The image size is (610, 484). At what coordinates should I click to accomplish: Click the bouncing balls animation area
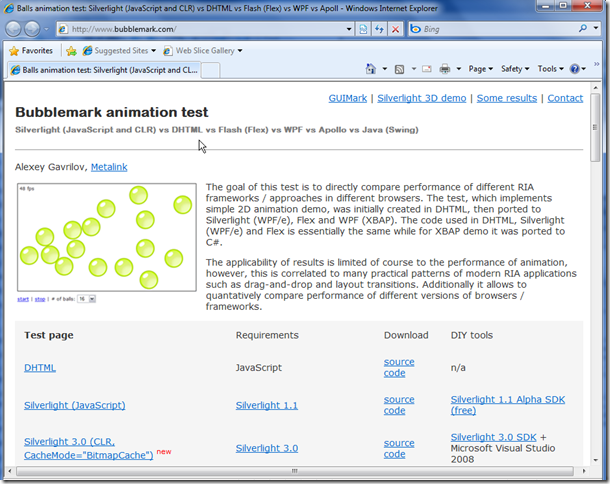coord(107,237)
